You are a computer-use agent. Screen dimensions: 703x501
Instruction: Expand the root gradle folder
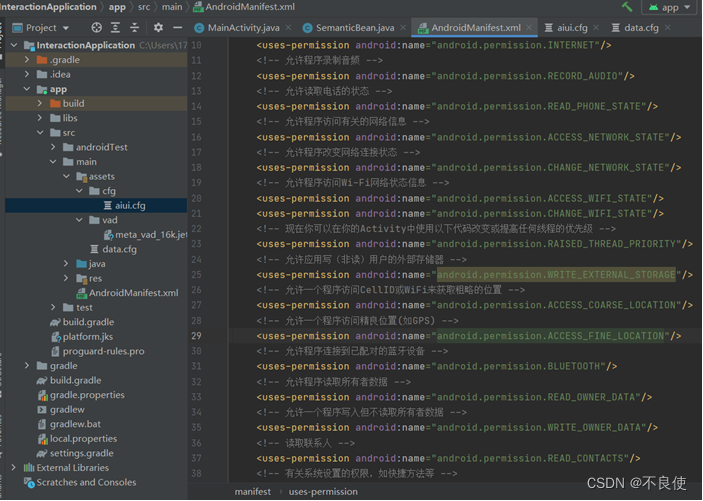coord(27,366)
